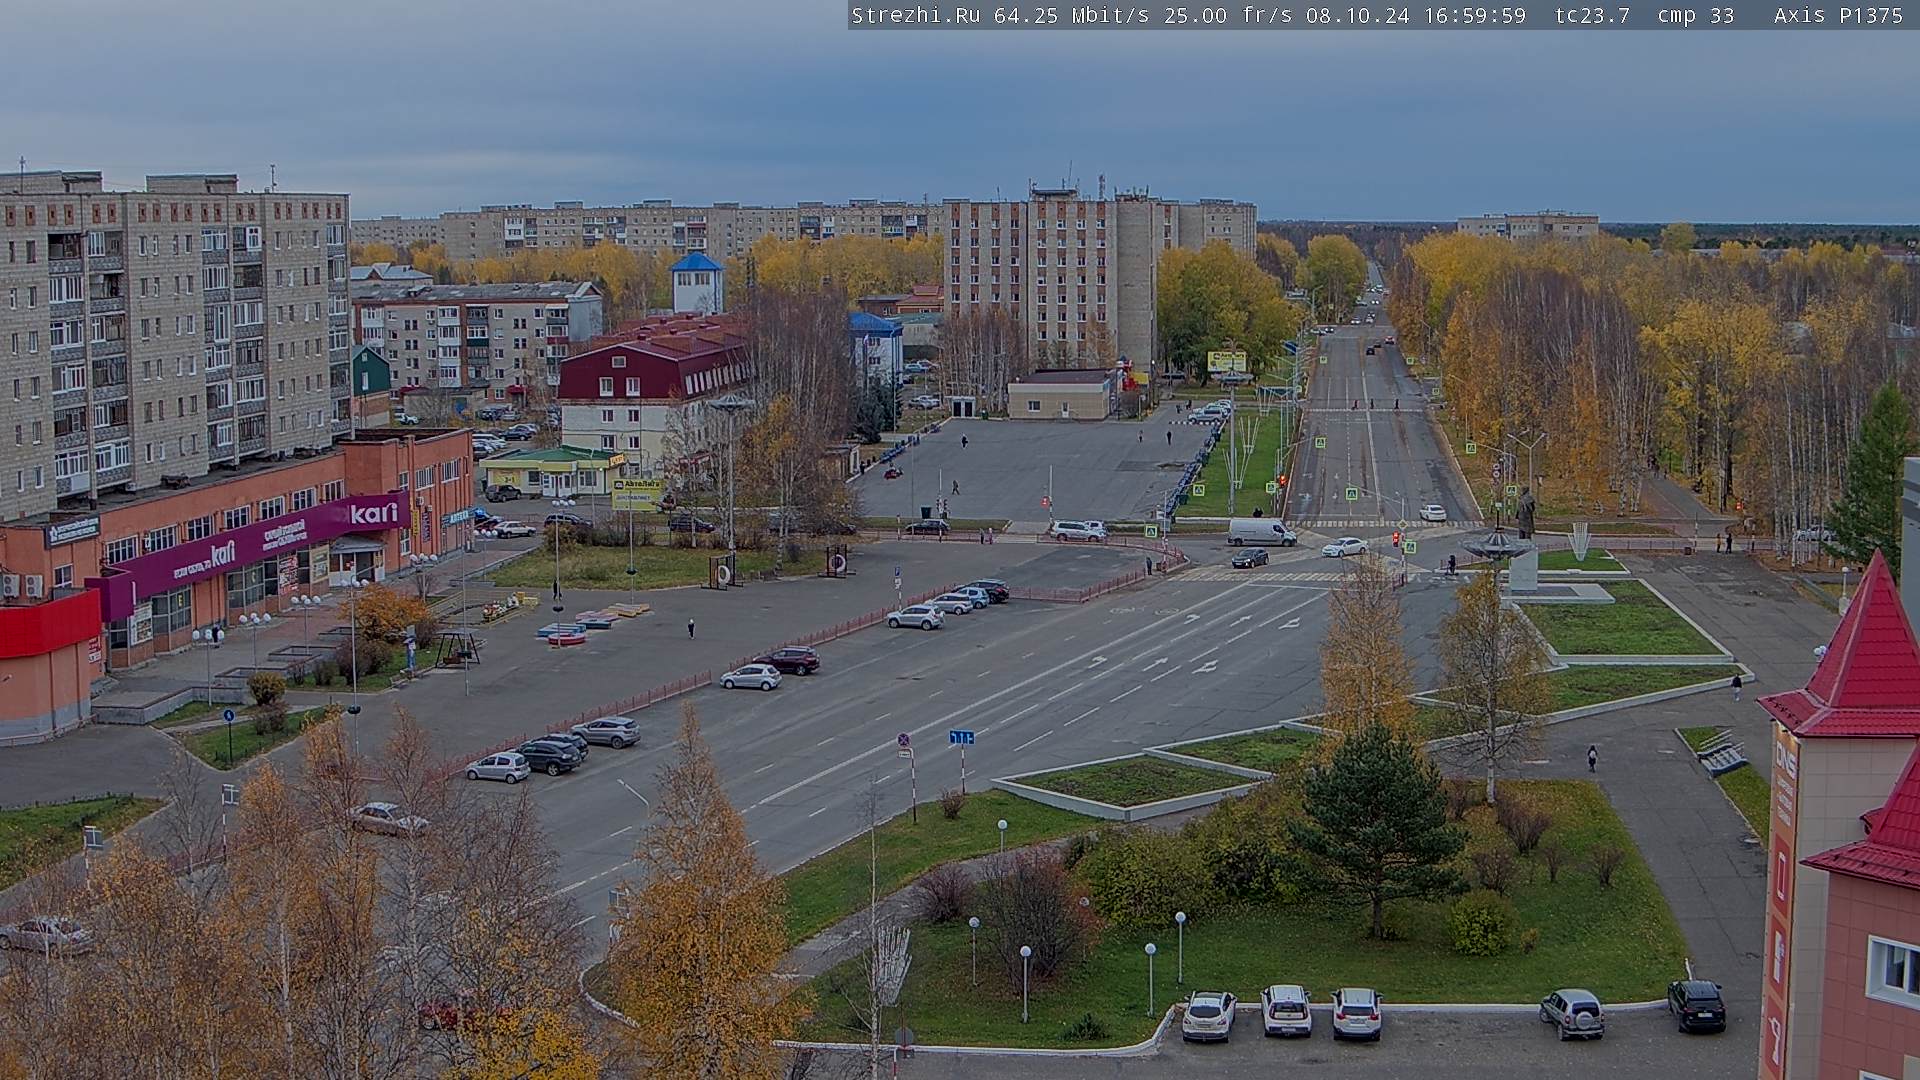The image size is (1920, 1080).
Task: Click the Strezhi.Ru overlay label
Action: [x=915, y=16]
